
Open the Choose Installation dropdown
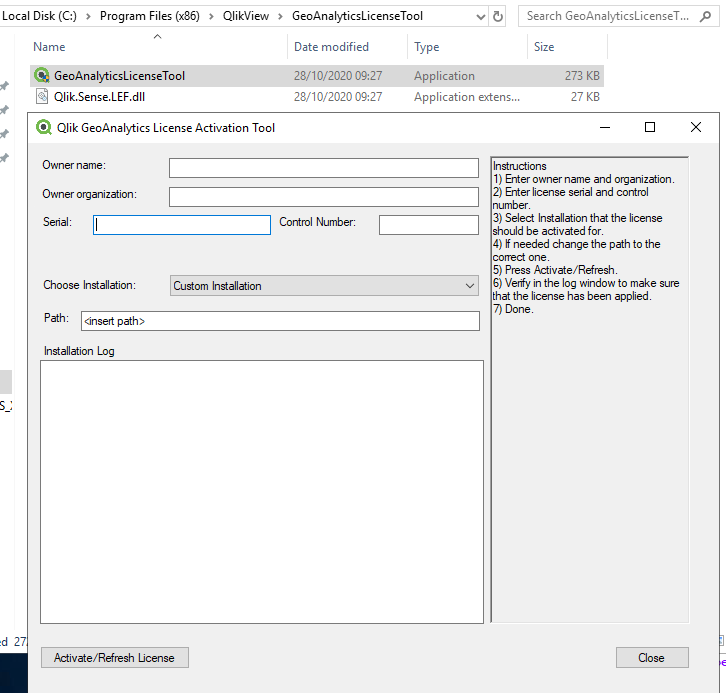[x=324, y=286]
